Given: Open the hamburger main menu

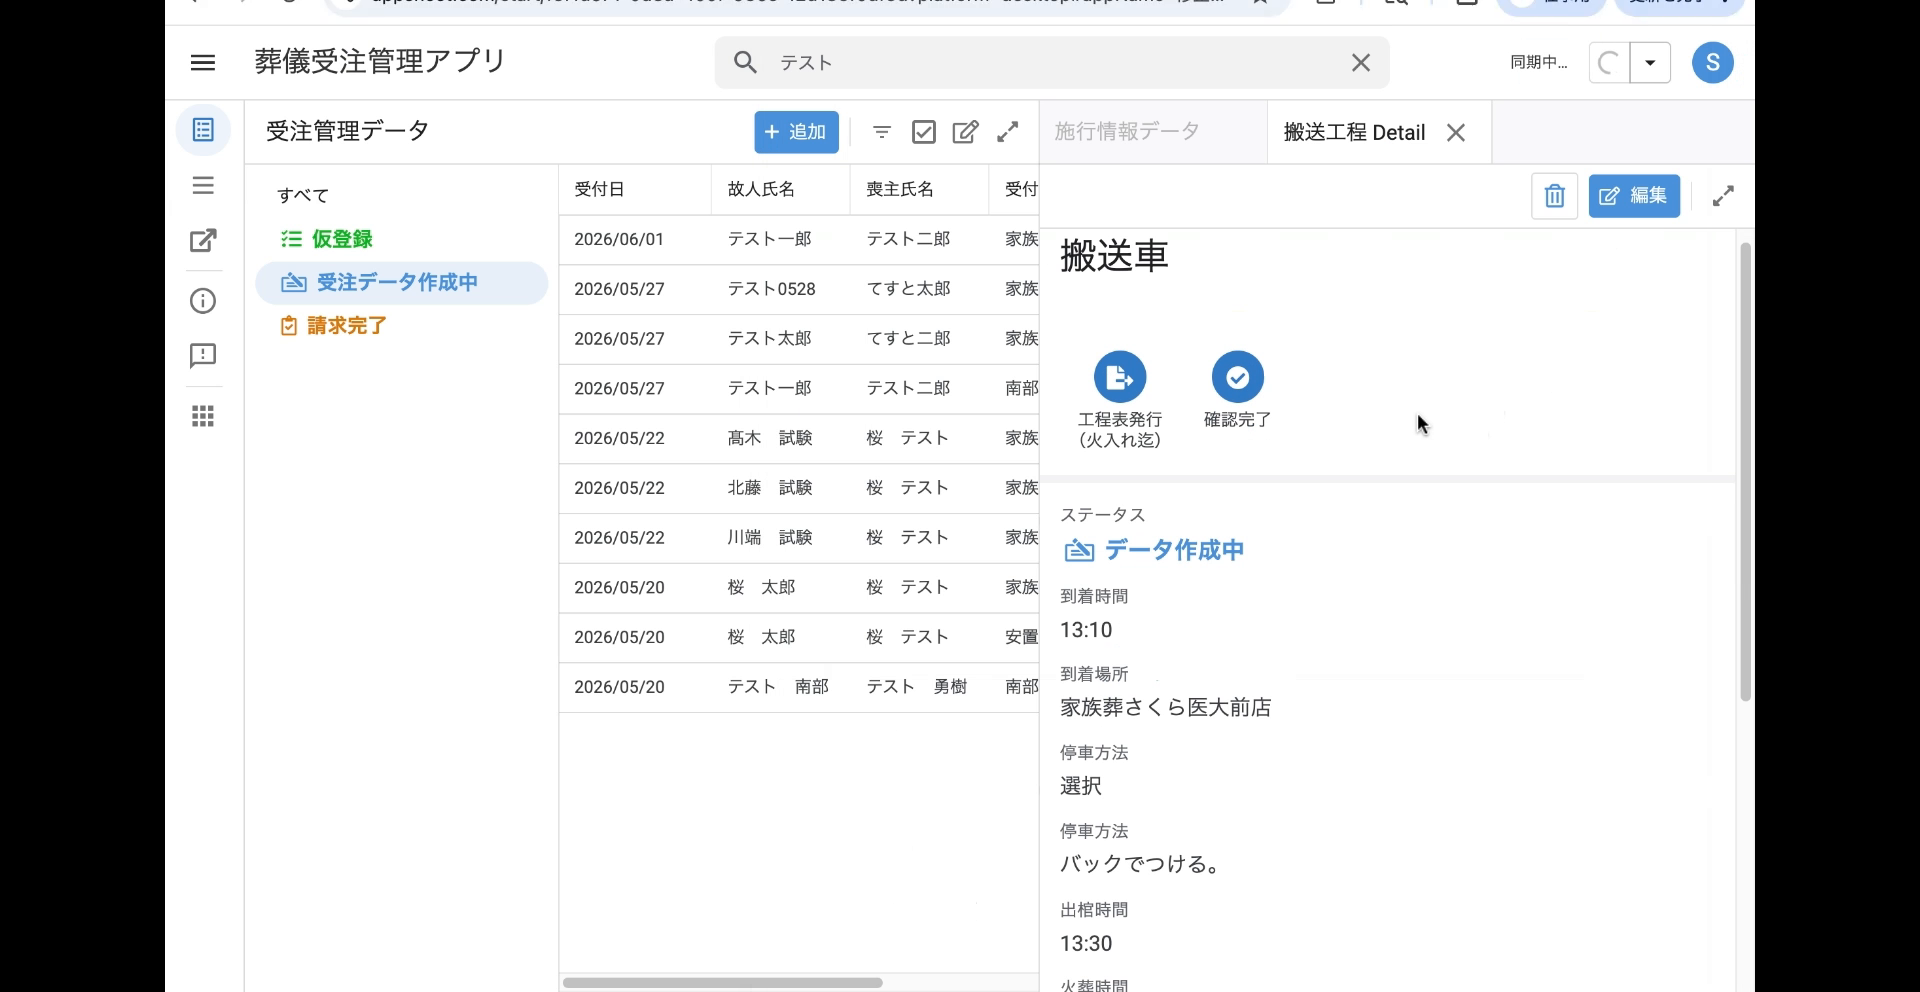Looking at the screenshot, I should tap(203, 62).
